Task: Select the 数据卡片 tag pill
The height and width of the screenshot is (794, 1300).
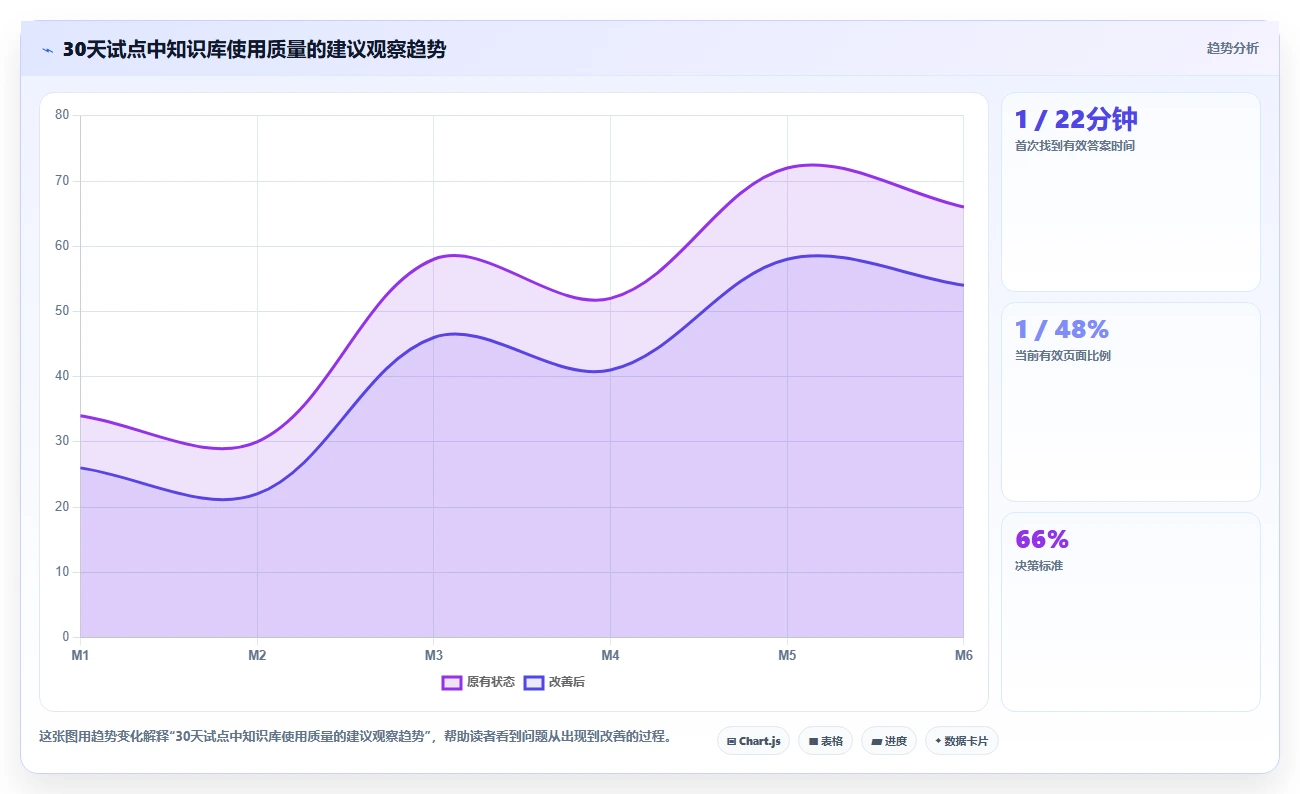Action: [961, 741]
